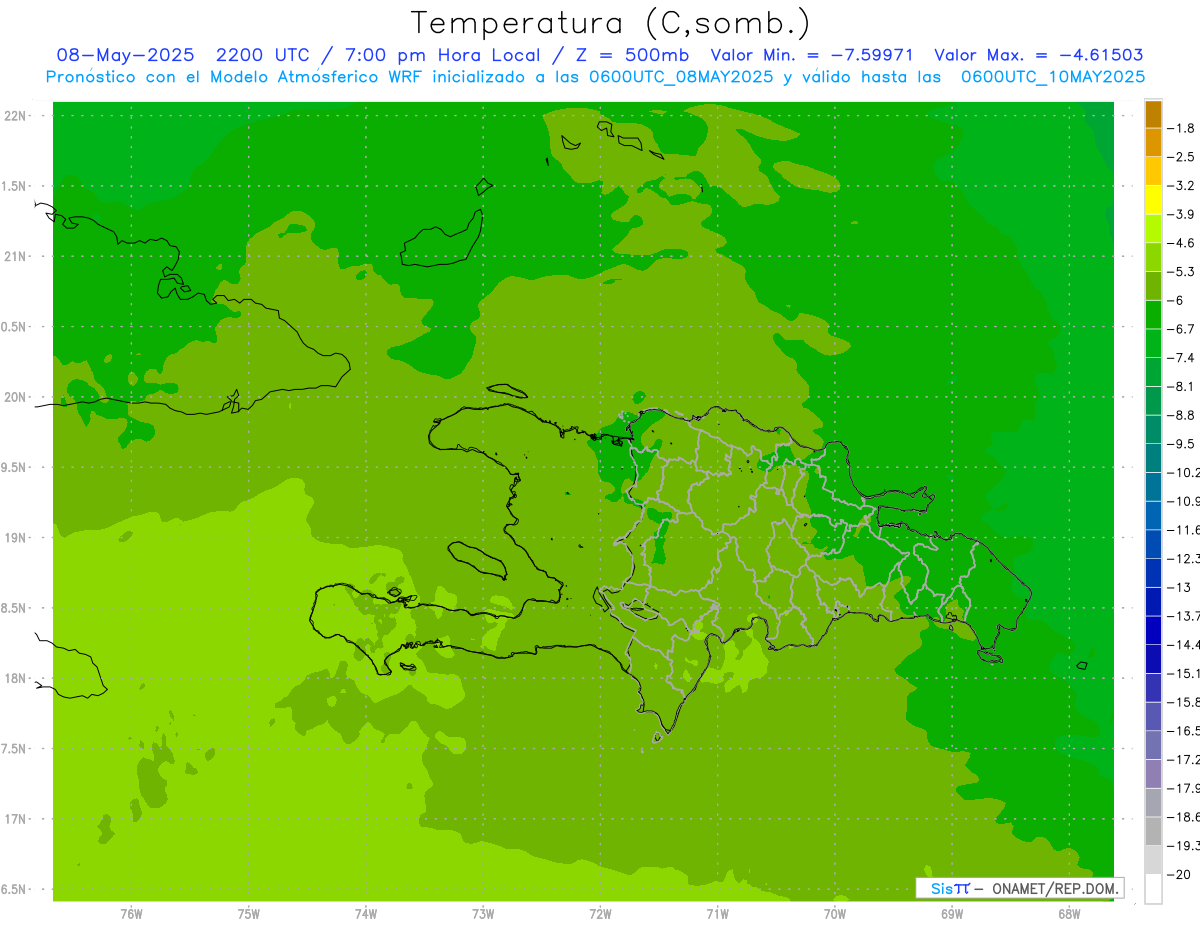Click the '76W' longitude label
This screenshot has width=1200, height=927.
pos(131,914)
